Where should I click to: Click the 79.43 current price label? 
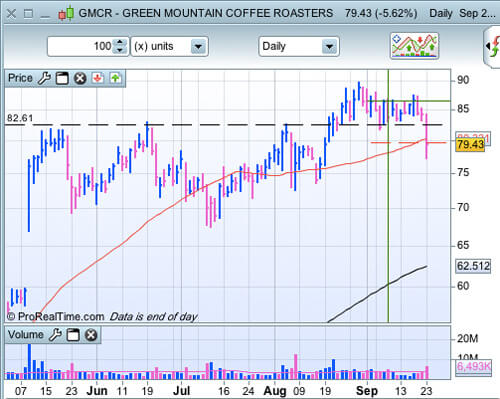(470, 145)
